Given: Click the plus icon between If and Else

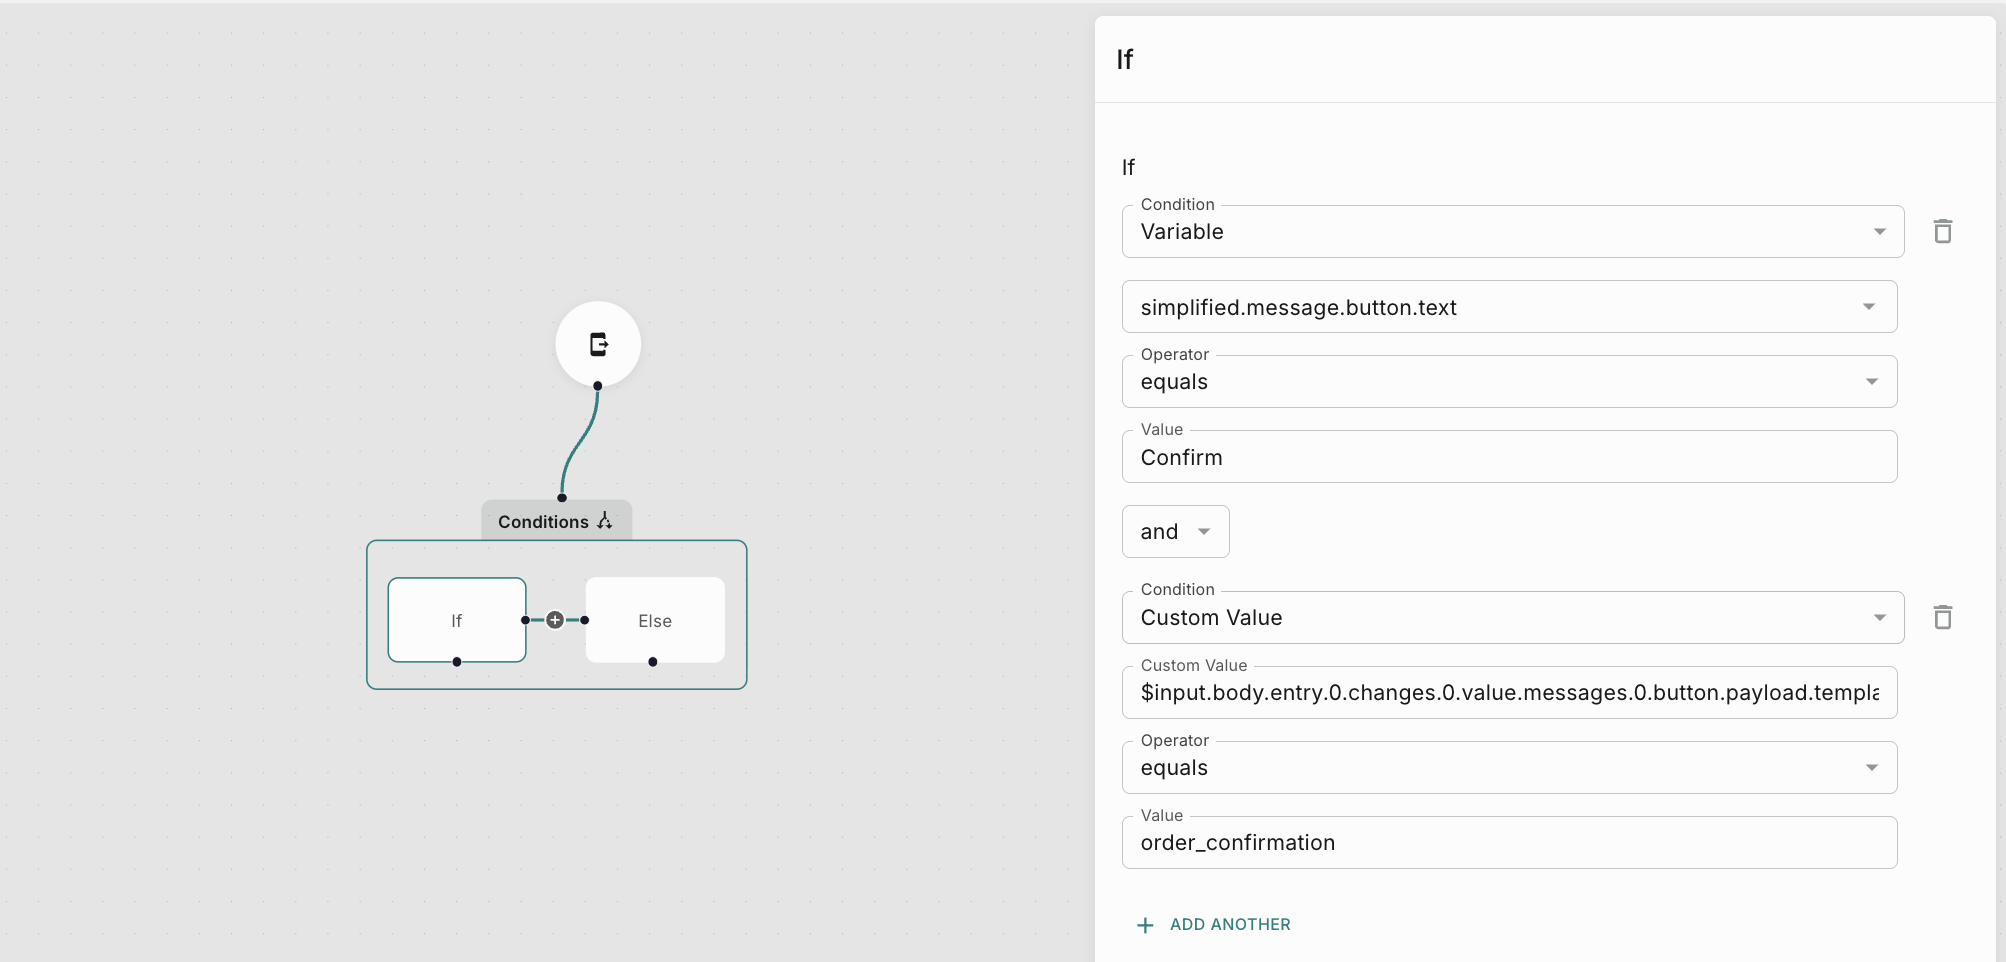Looking at the screenshot, I should tap(555, 620).
